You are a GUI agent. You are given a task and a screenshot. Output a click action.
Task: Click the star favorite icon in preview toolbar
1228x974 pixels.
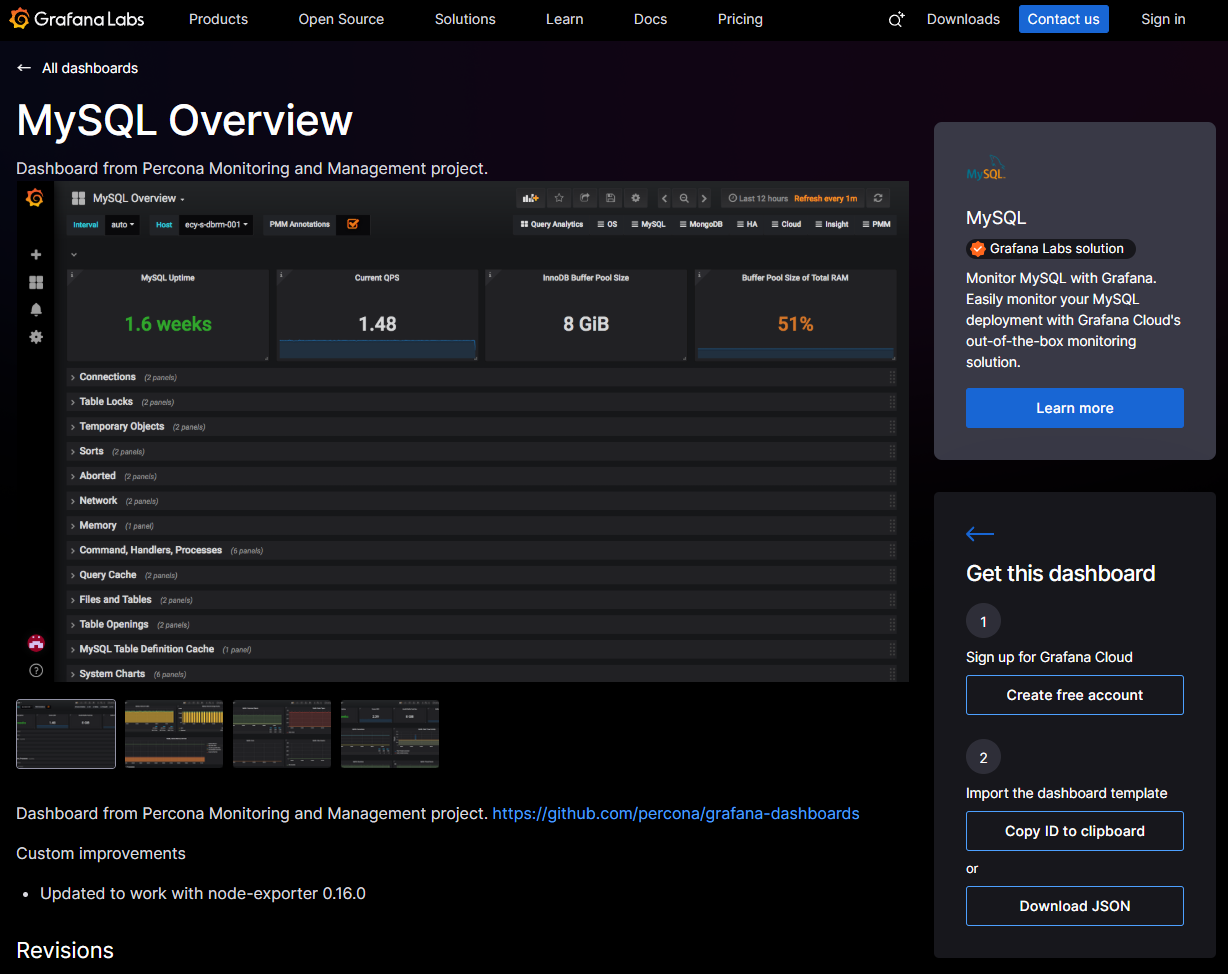point(559,198)
